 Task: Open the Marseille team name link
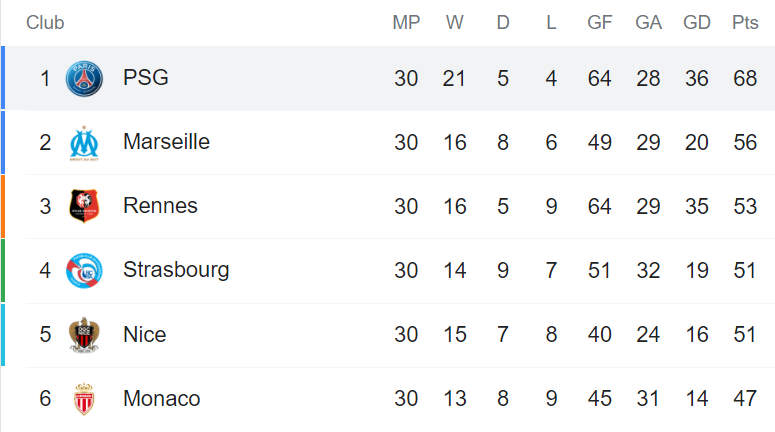[x=167, y=142]
